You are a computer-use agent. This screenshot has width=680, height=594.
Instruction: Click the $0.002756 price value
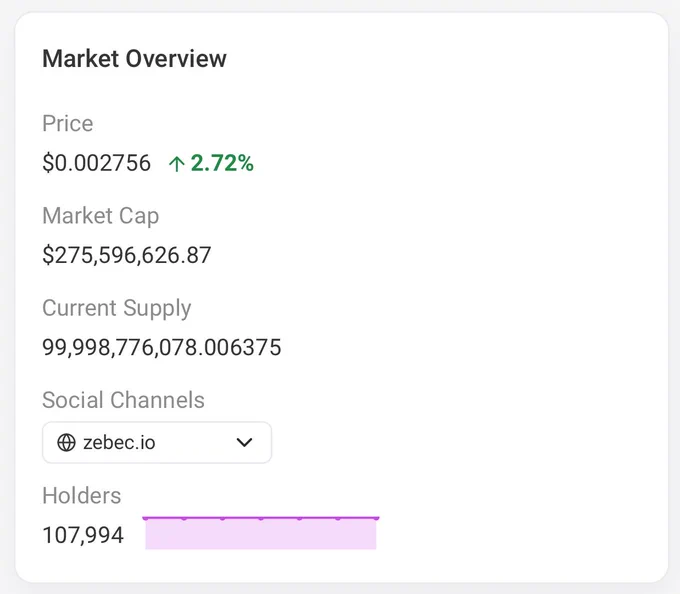[x=96, y=163]
